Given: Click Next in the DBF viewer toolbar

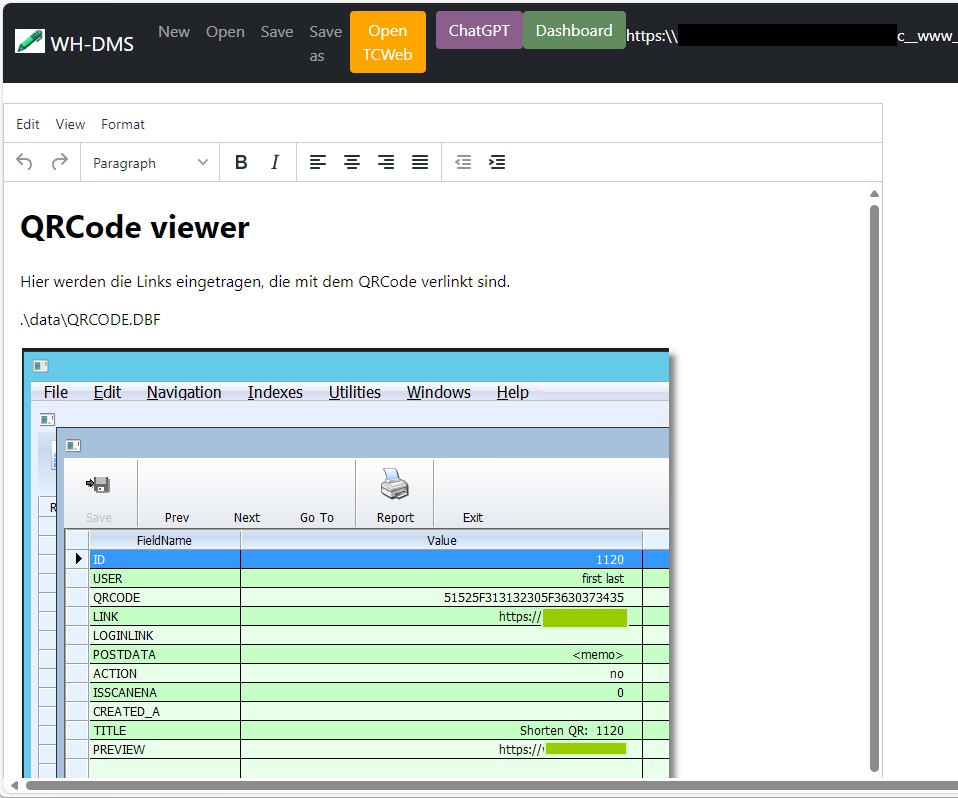Looking at the screenshot, I should pyautogui.click(x=247, y=518).
